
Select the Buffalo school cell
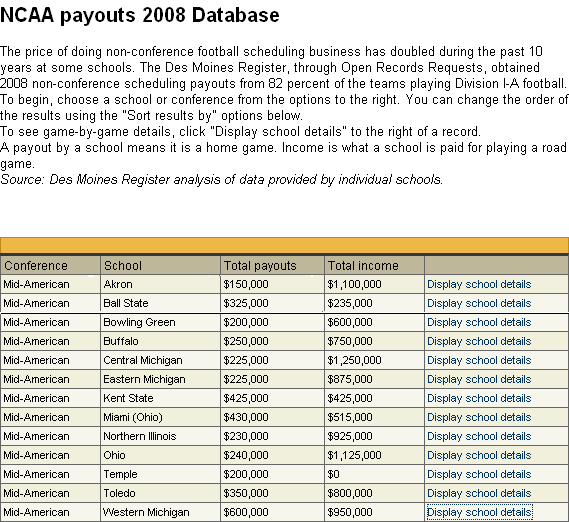pos(160,341)
